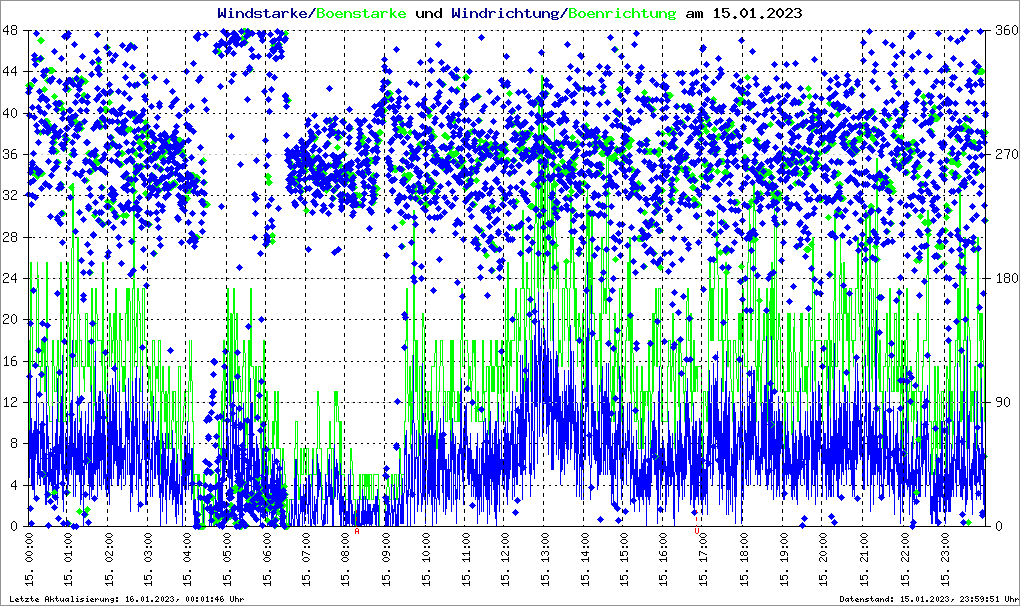
Task: Click the Datenstand timestamp footer
Action: point(929,599)
